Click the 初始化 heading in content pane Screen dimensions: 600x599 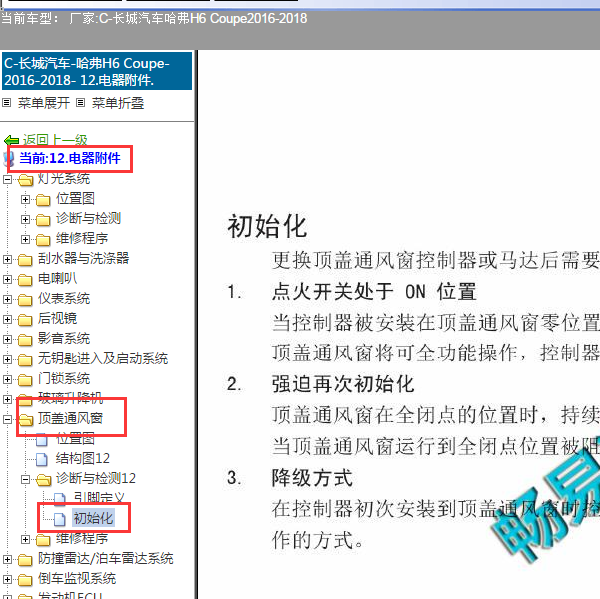pyautogui.click(x=267, y=226)
